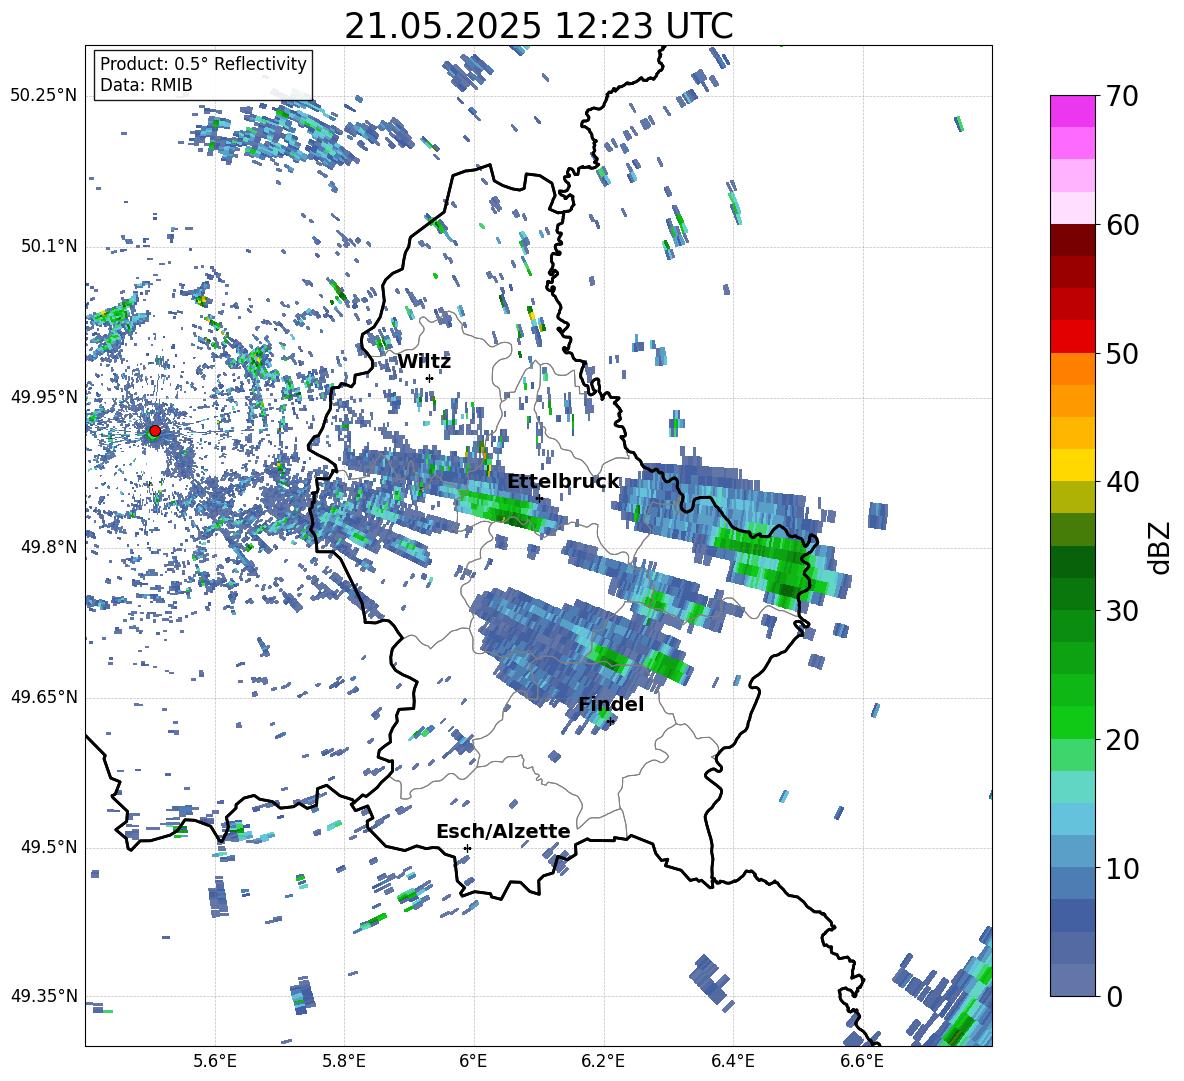Click the 6.2°E longitude label

(x=603, y=1061)
